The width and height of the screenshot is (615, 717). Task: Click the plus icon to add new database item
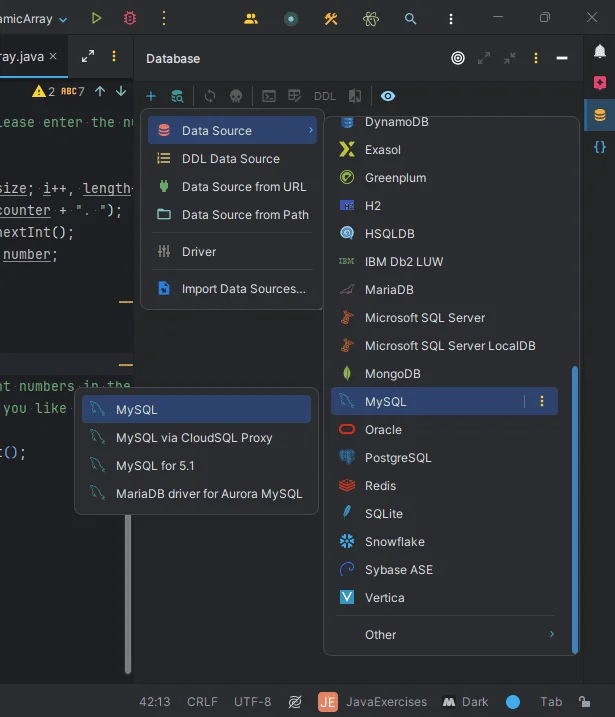click(x=151, y=96)
